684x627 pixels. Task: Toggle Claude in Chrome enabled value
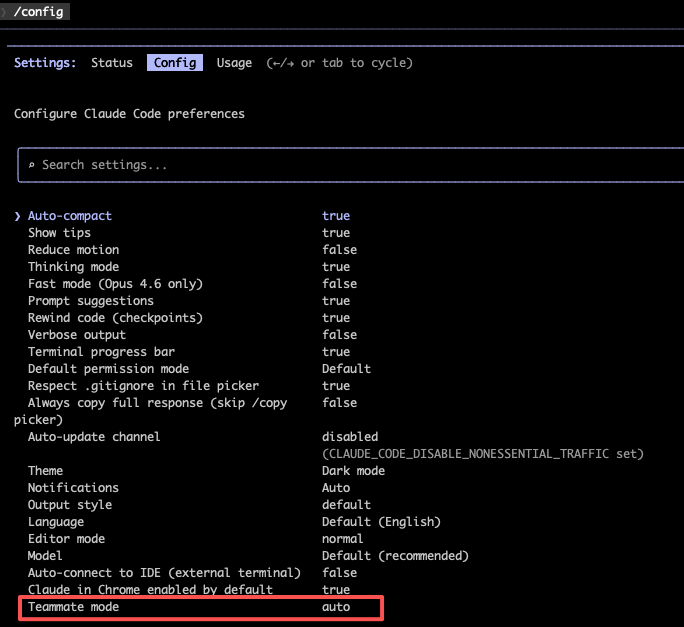coord(336,590)
